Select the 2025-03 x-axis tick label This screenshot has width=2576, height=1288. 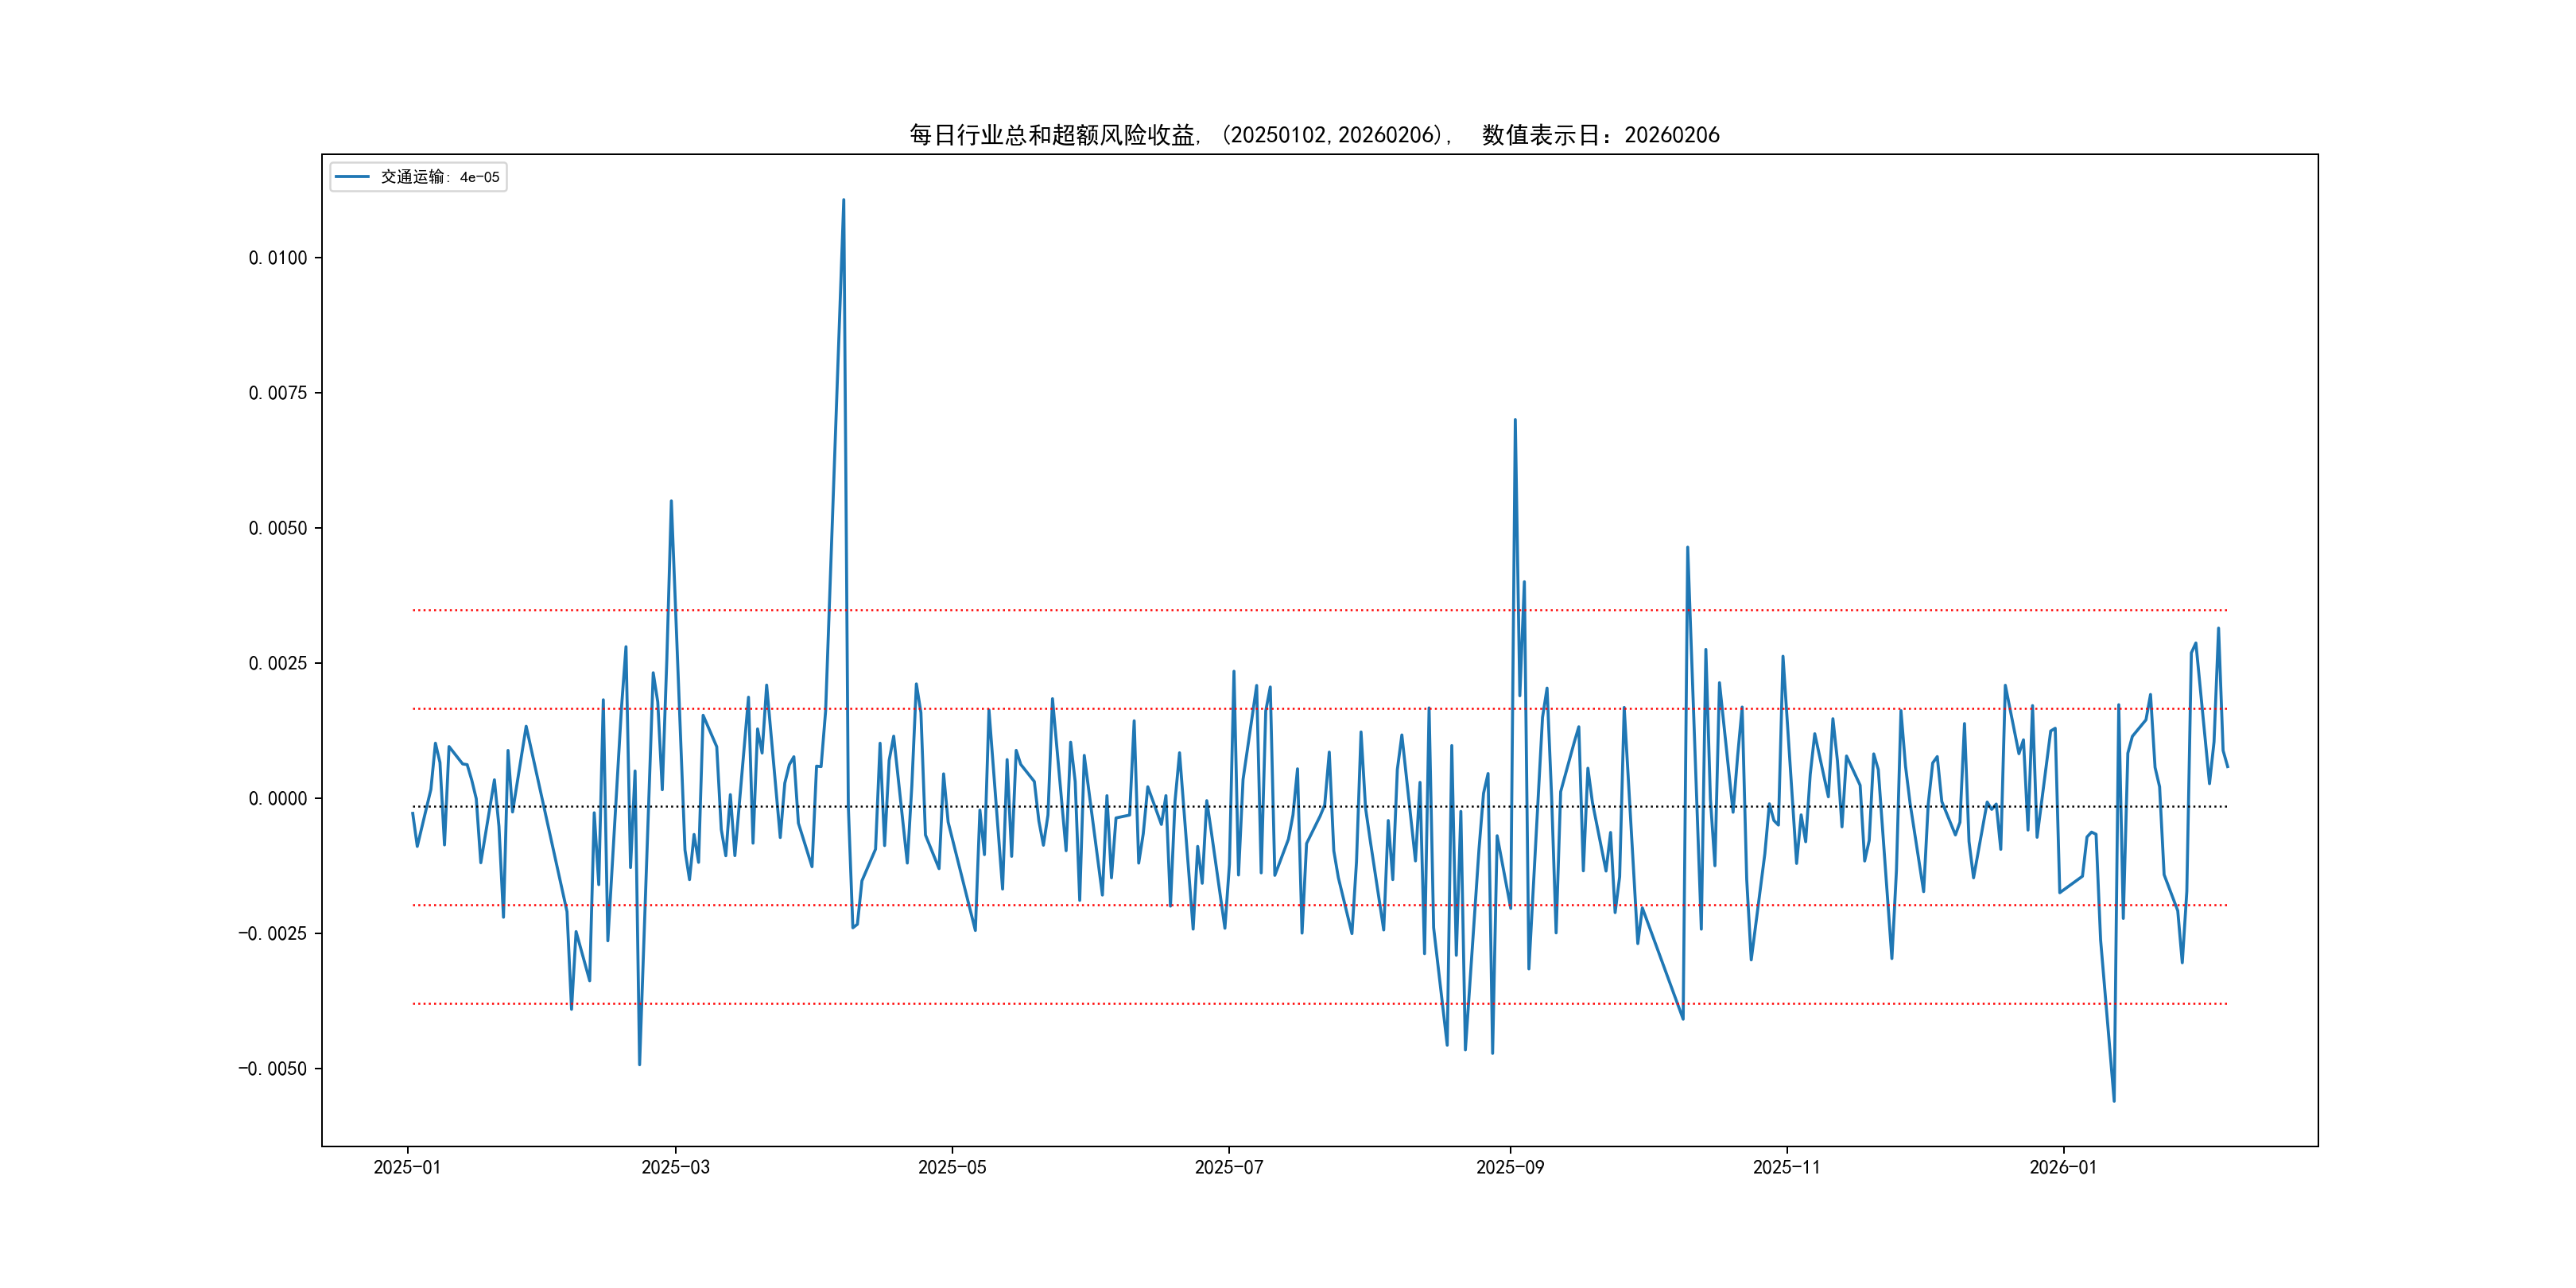[675, 1167]
